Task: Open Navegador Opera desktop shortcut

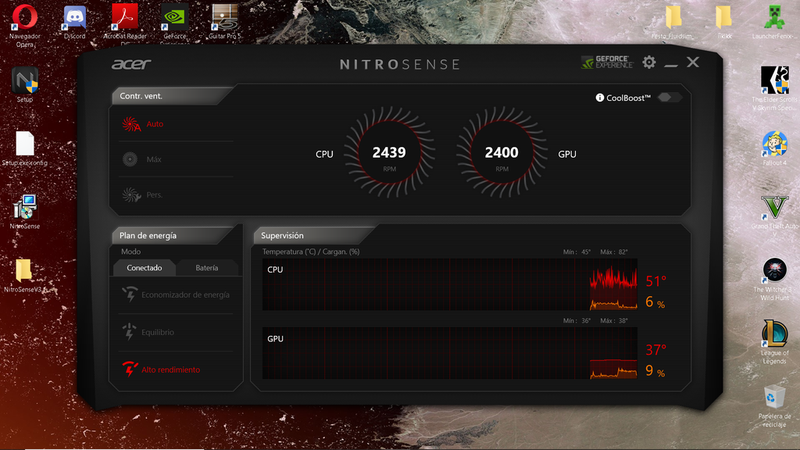Action: [24, 25]
